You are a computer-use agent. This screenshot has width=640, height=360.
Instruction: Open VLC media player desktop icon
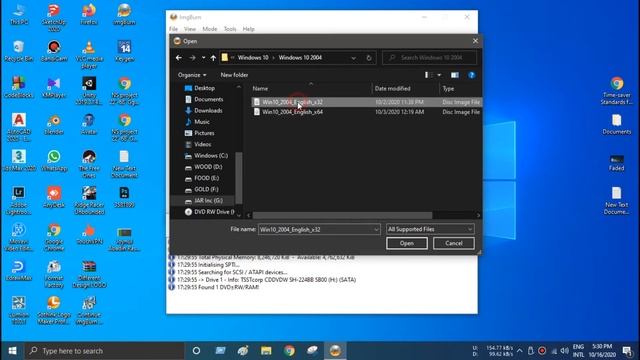(x=89, y=54)
